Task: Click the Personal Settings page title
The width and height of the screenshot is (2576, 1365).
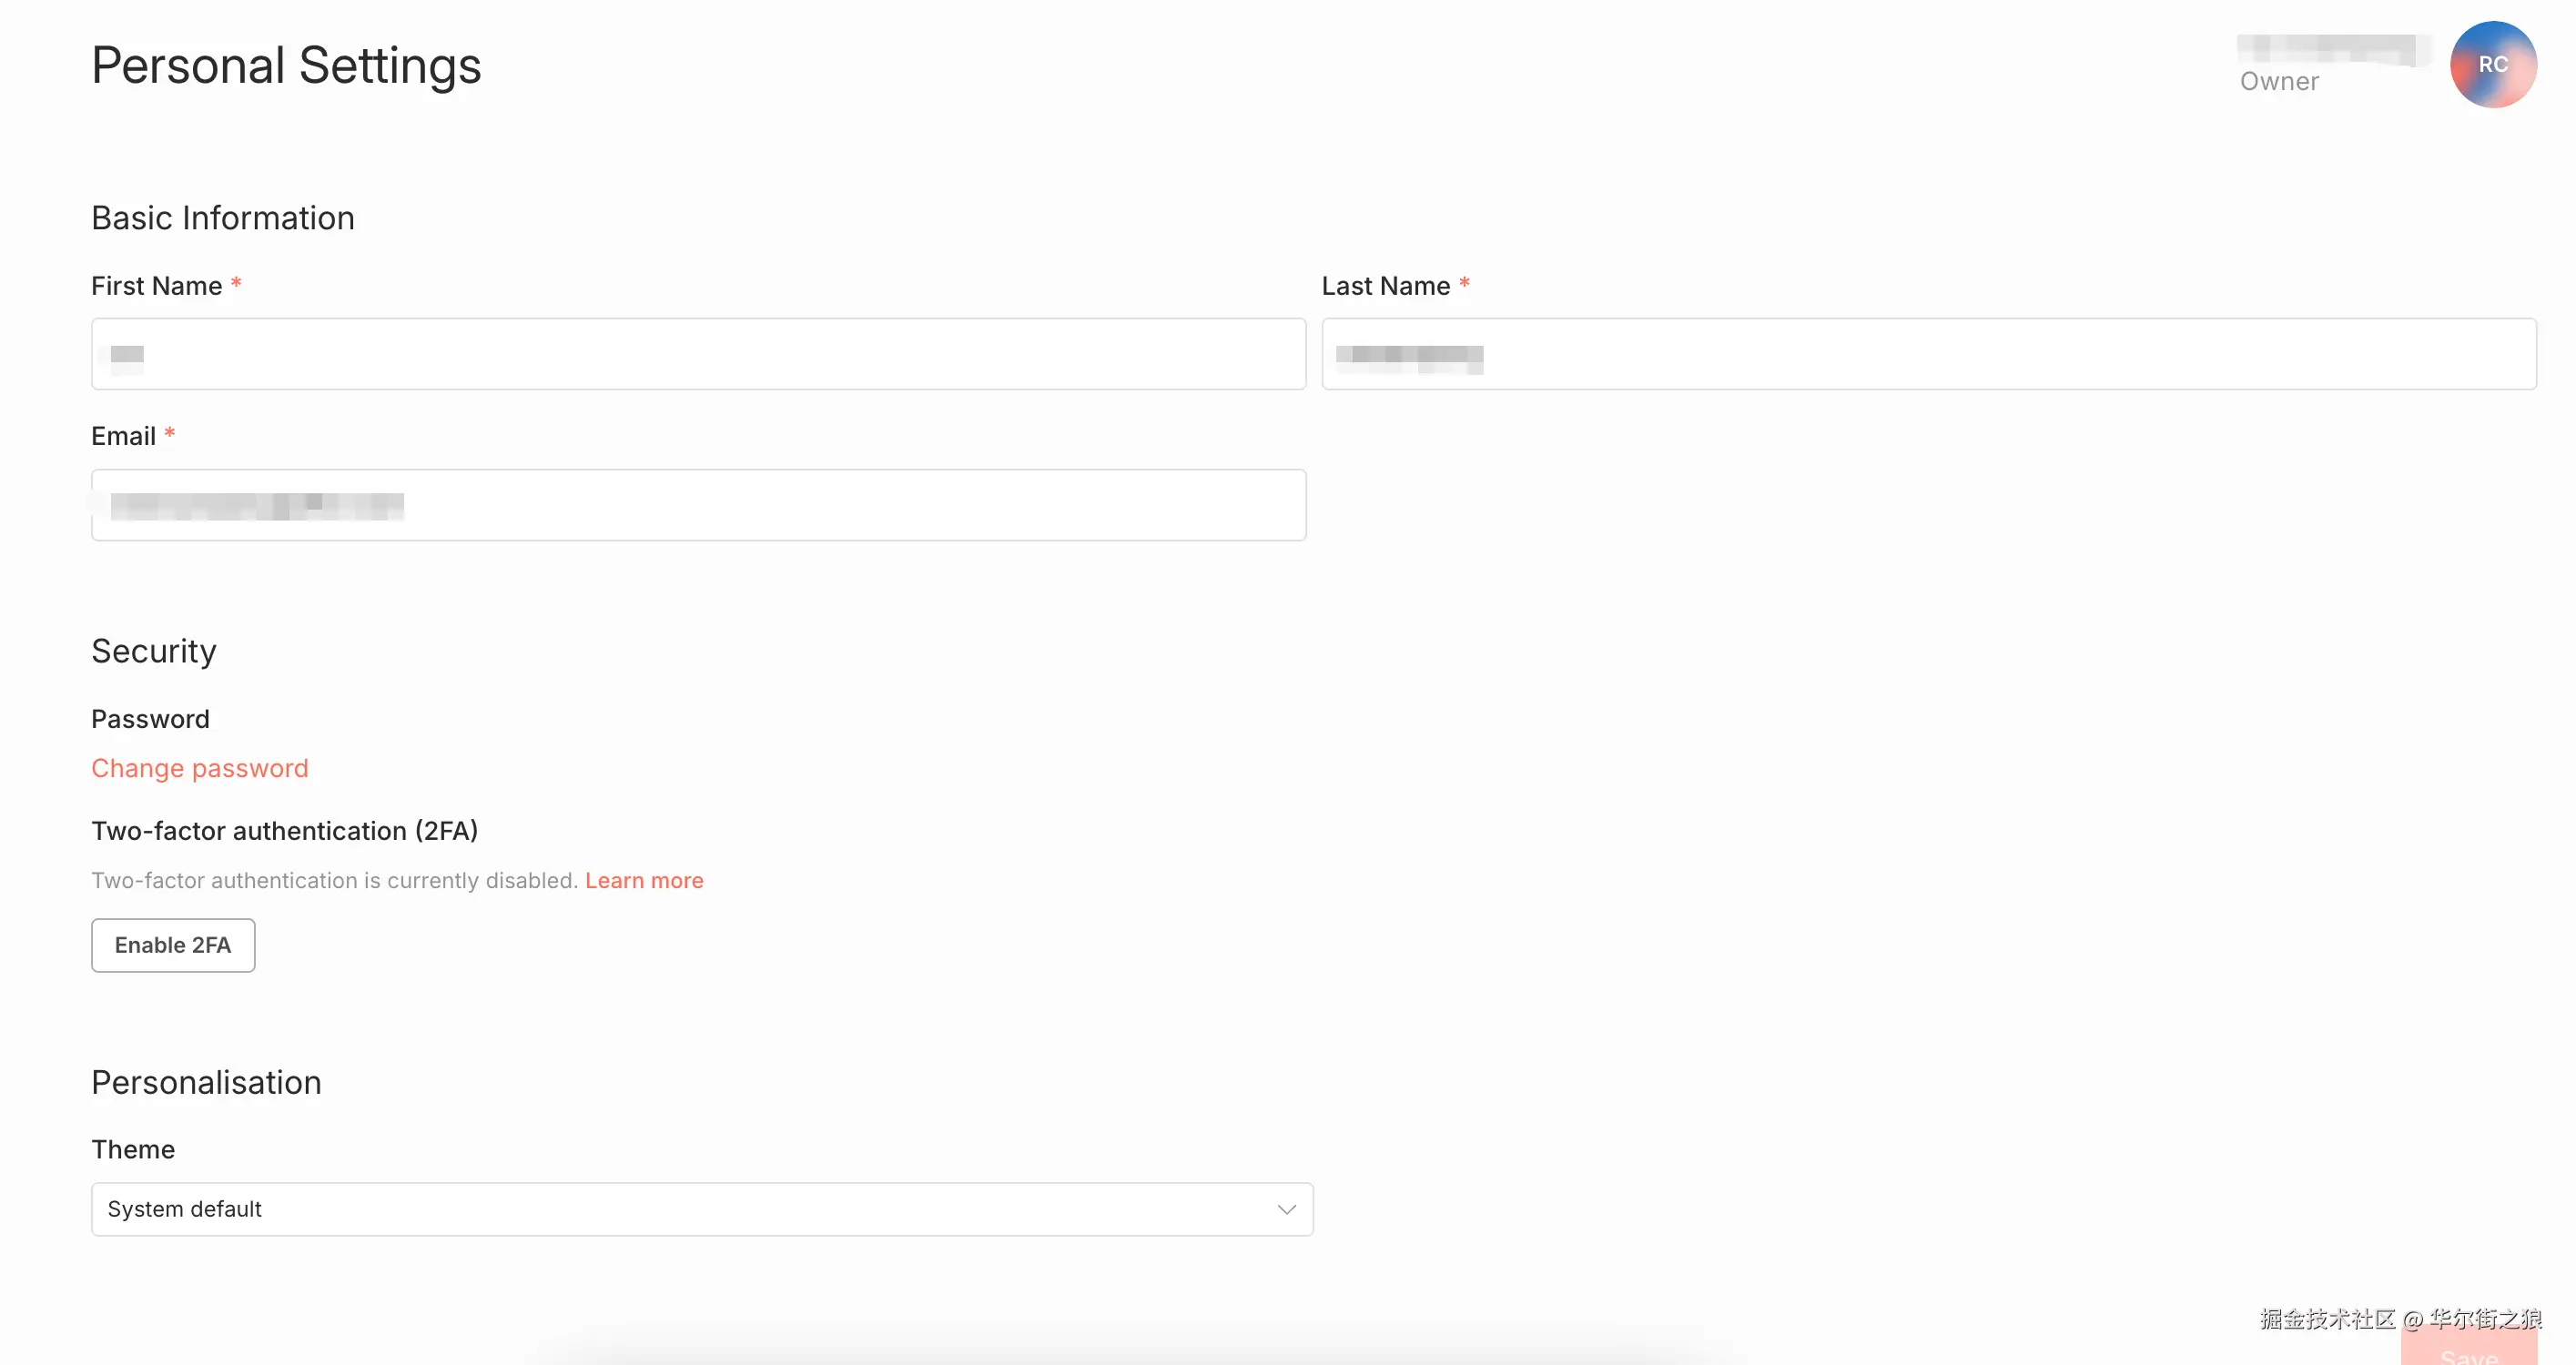Action: (x=286, y=66)
